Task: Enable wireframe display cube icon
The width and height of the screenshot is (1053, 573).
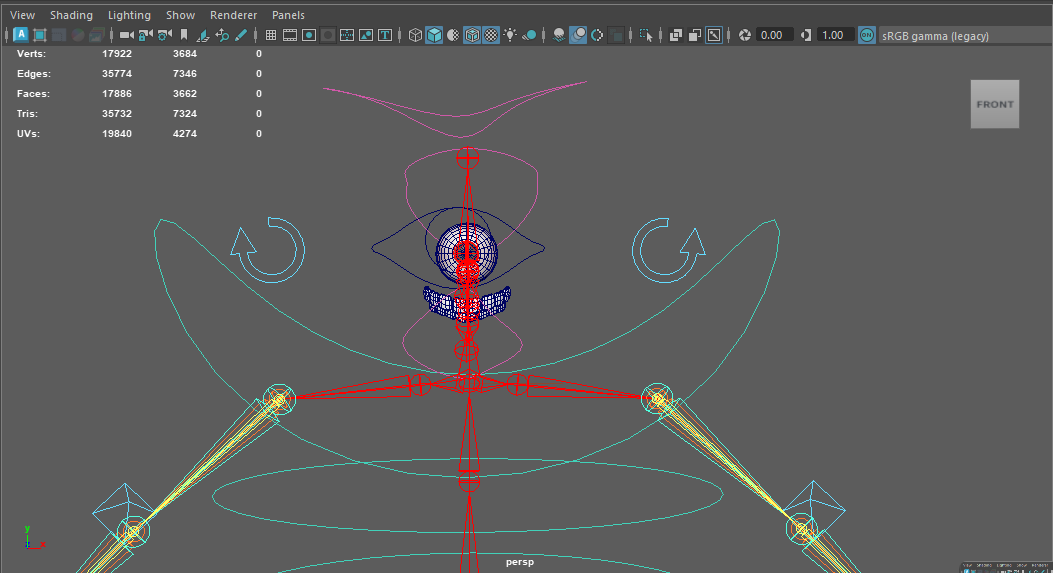Action: pos(416,35)
